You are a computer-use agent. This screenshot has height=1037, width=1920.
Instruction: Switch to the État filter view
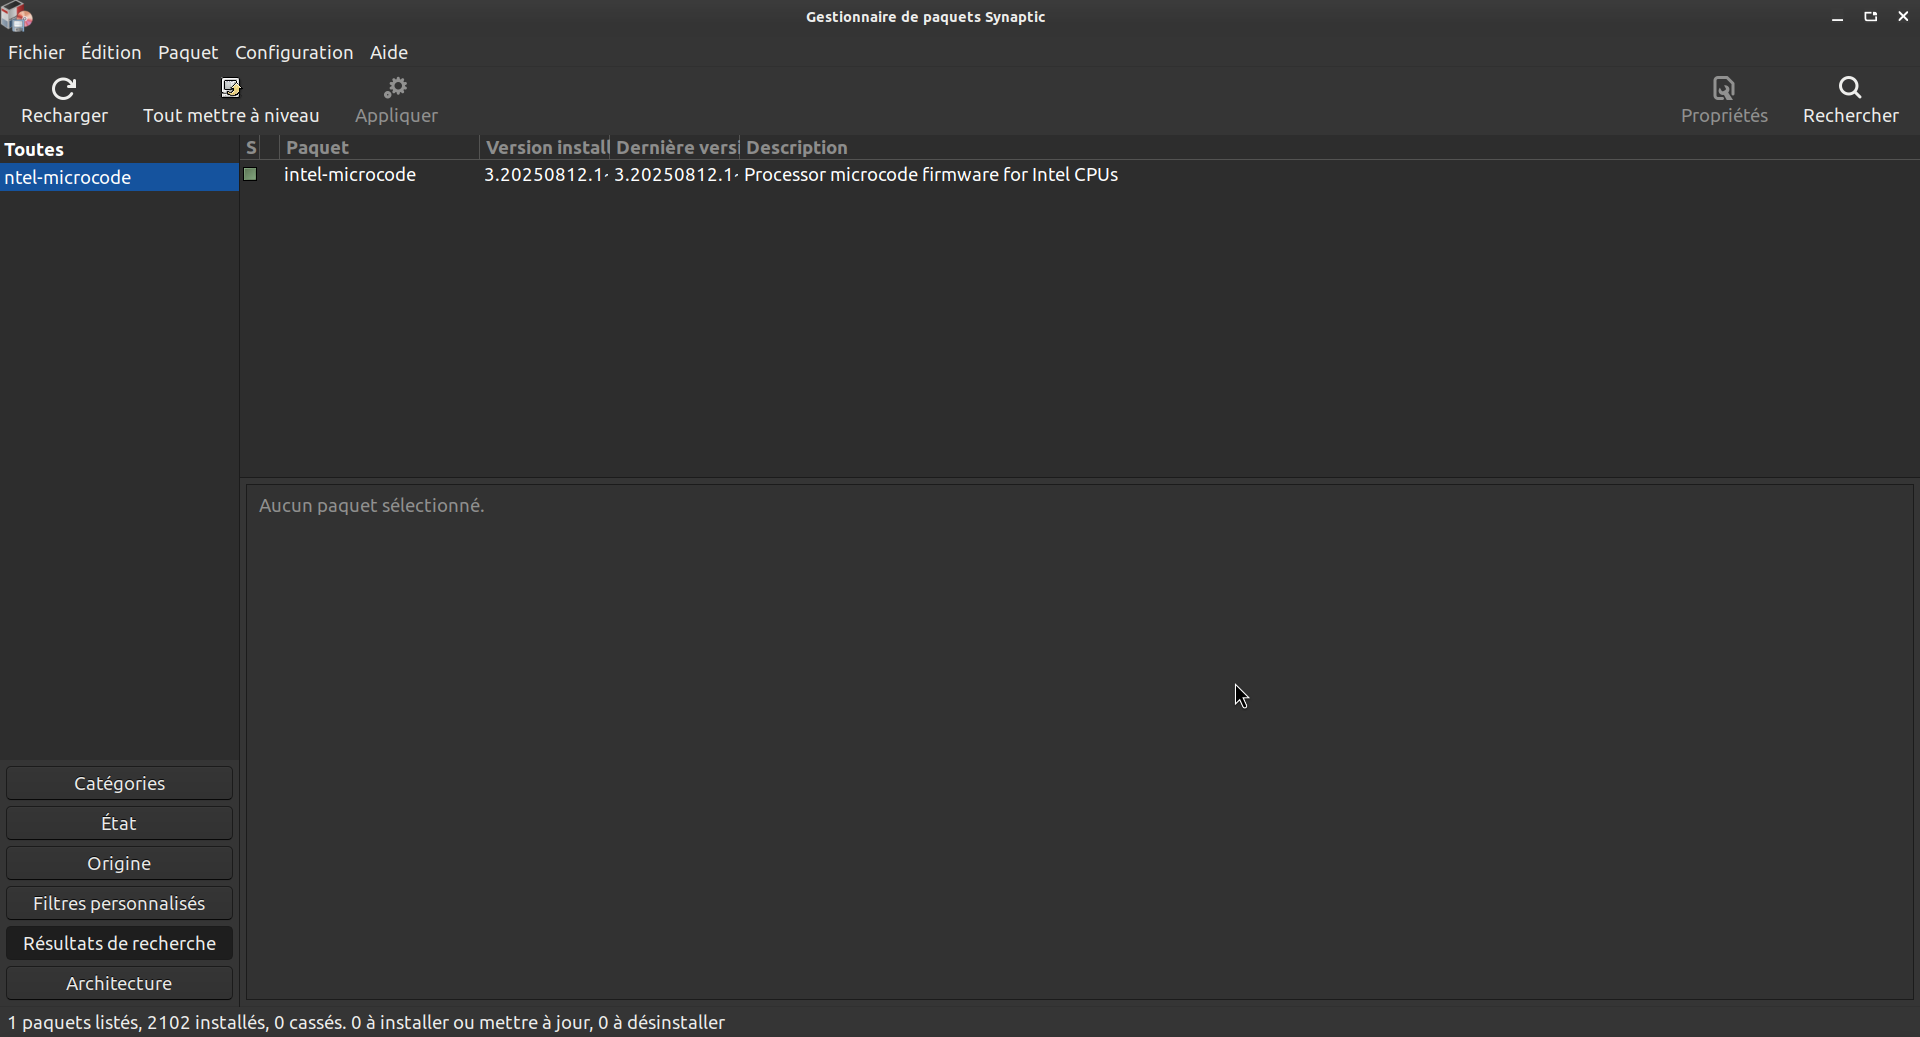click(x=119, y=823)
